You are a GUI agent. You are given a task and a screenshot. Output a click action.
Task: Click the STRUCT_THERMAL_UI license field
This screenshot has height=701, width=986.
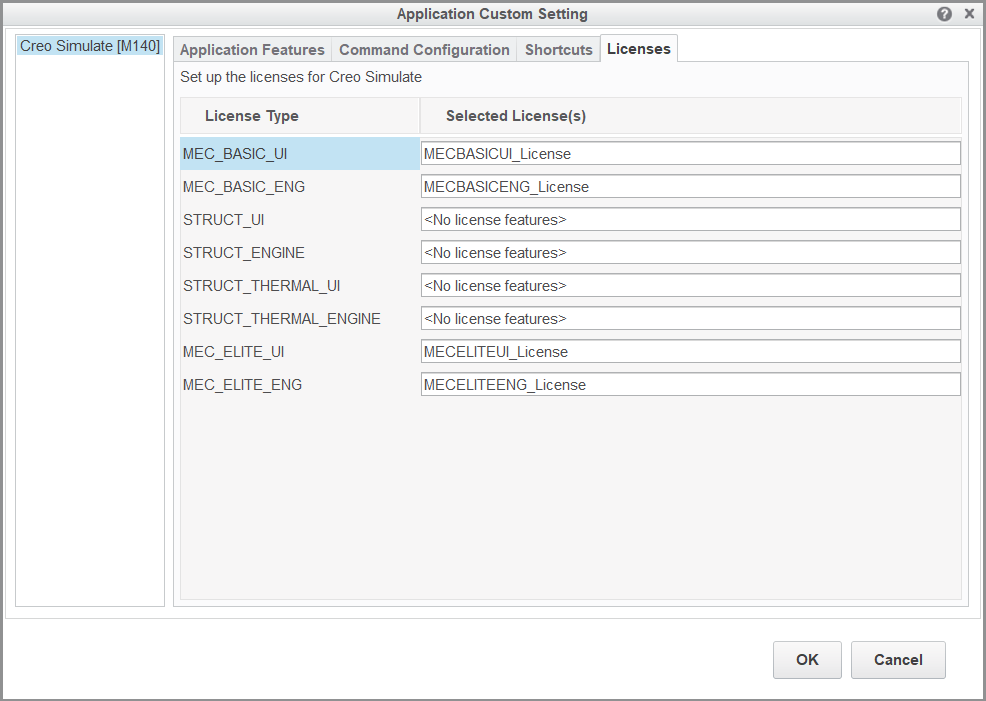(690, 285)
